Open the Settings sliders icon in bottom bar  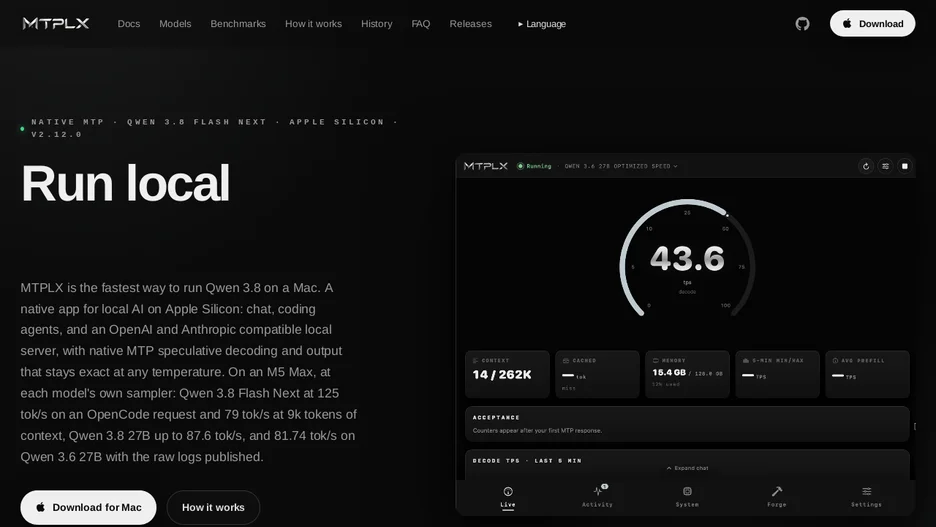click(866, 491)
